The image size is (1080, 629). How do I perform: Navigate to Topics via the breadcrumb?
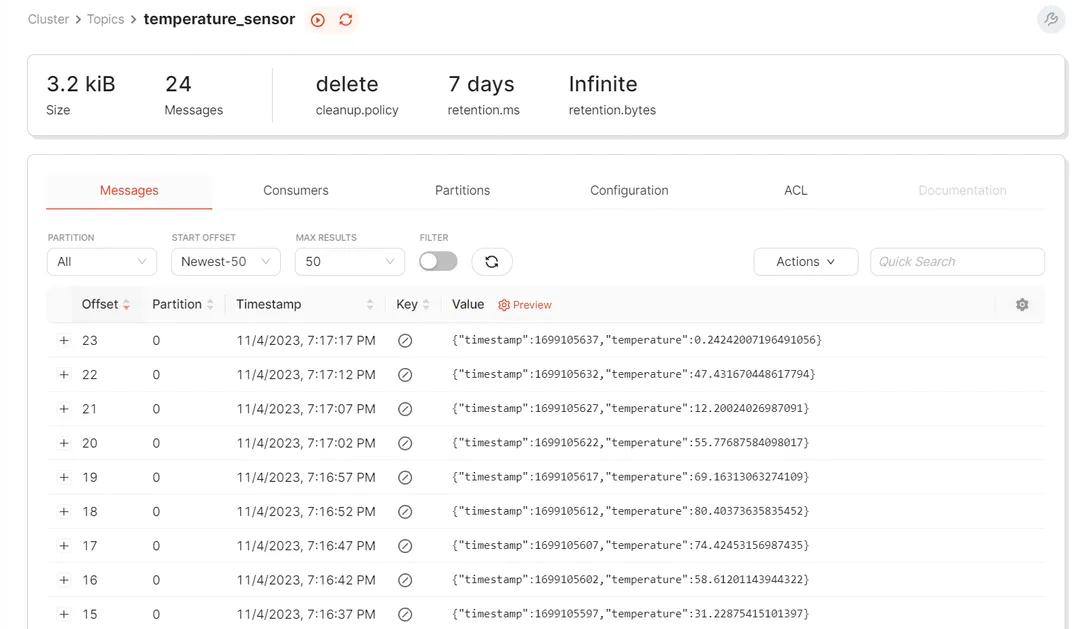(x=106, y=19)
